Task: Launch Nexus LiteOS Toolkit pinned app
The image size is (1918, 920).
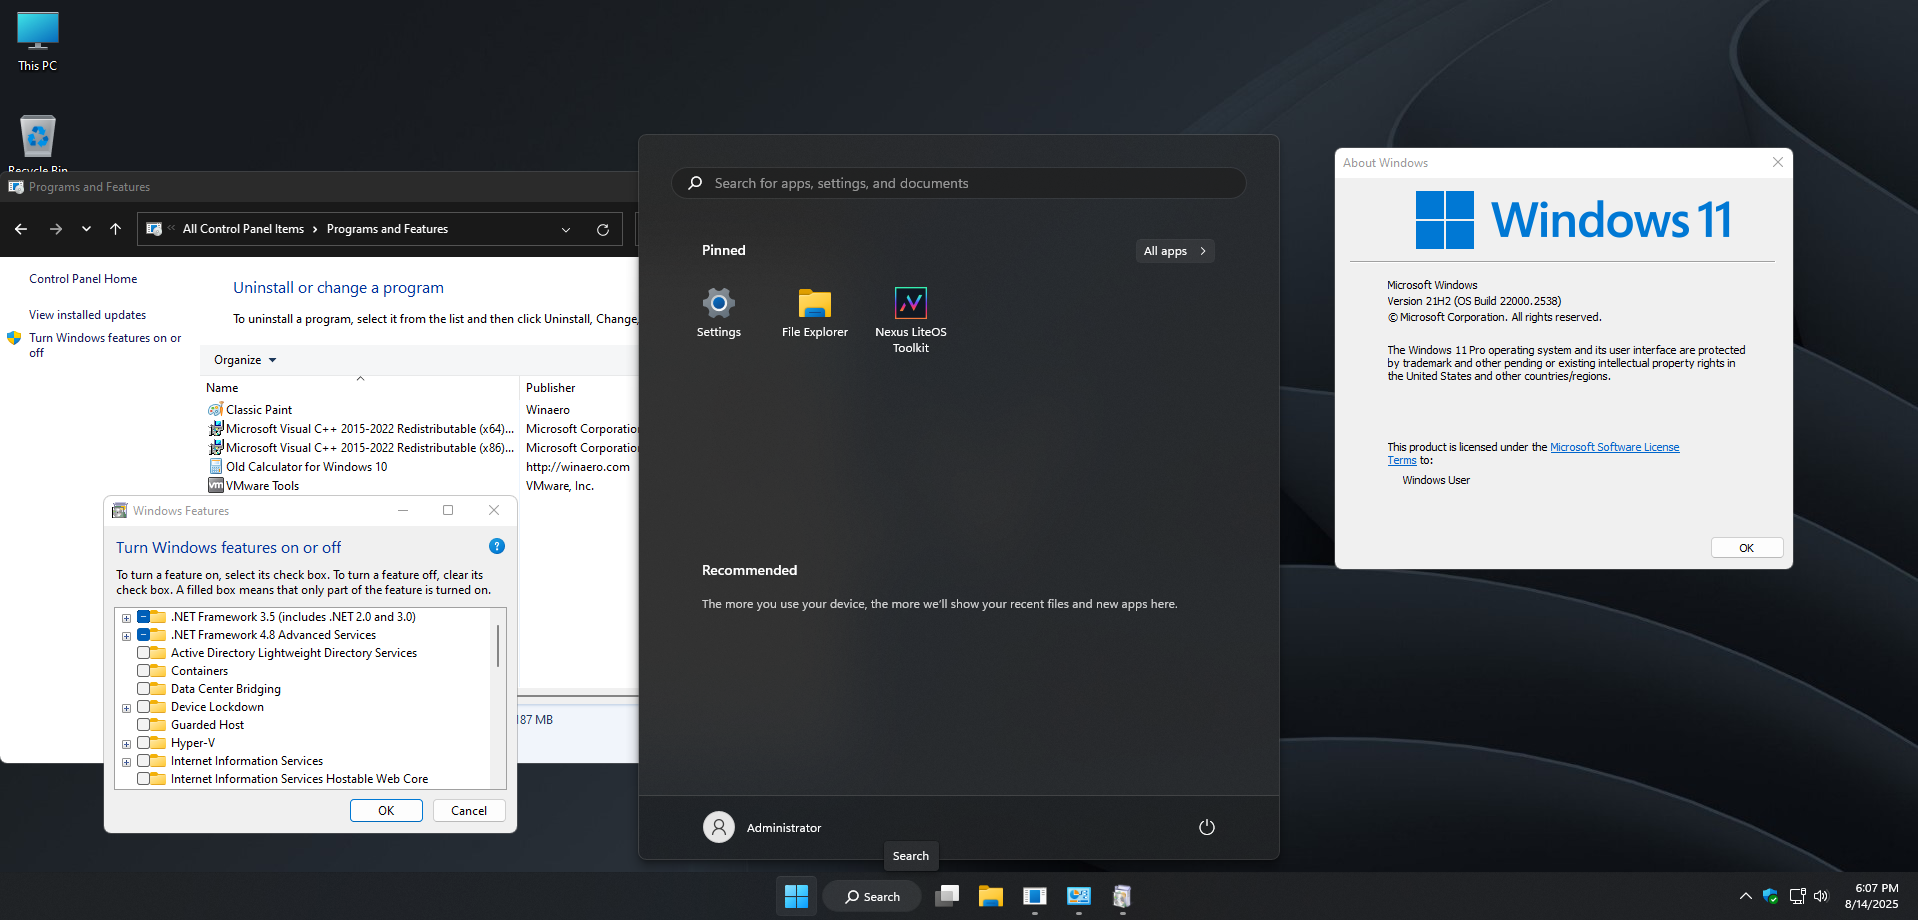Action: tap(911, 321)
